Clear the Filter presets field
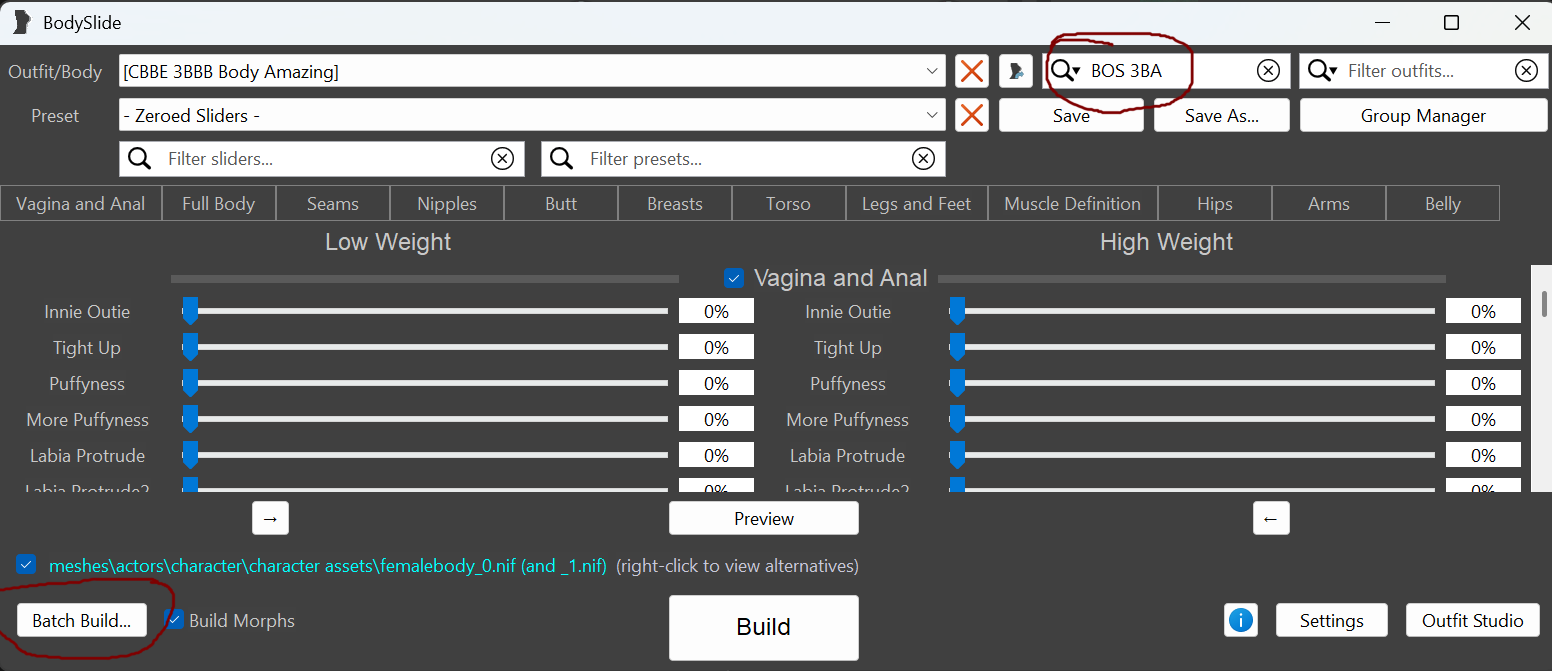Viewport: 1552px width, 671px height. pos(924,159)
